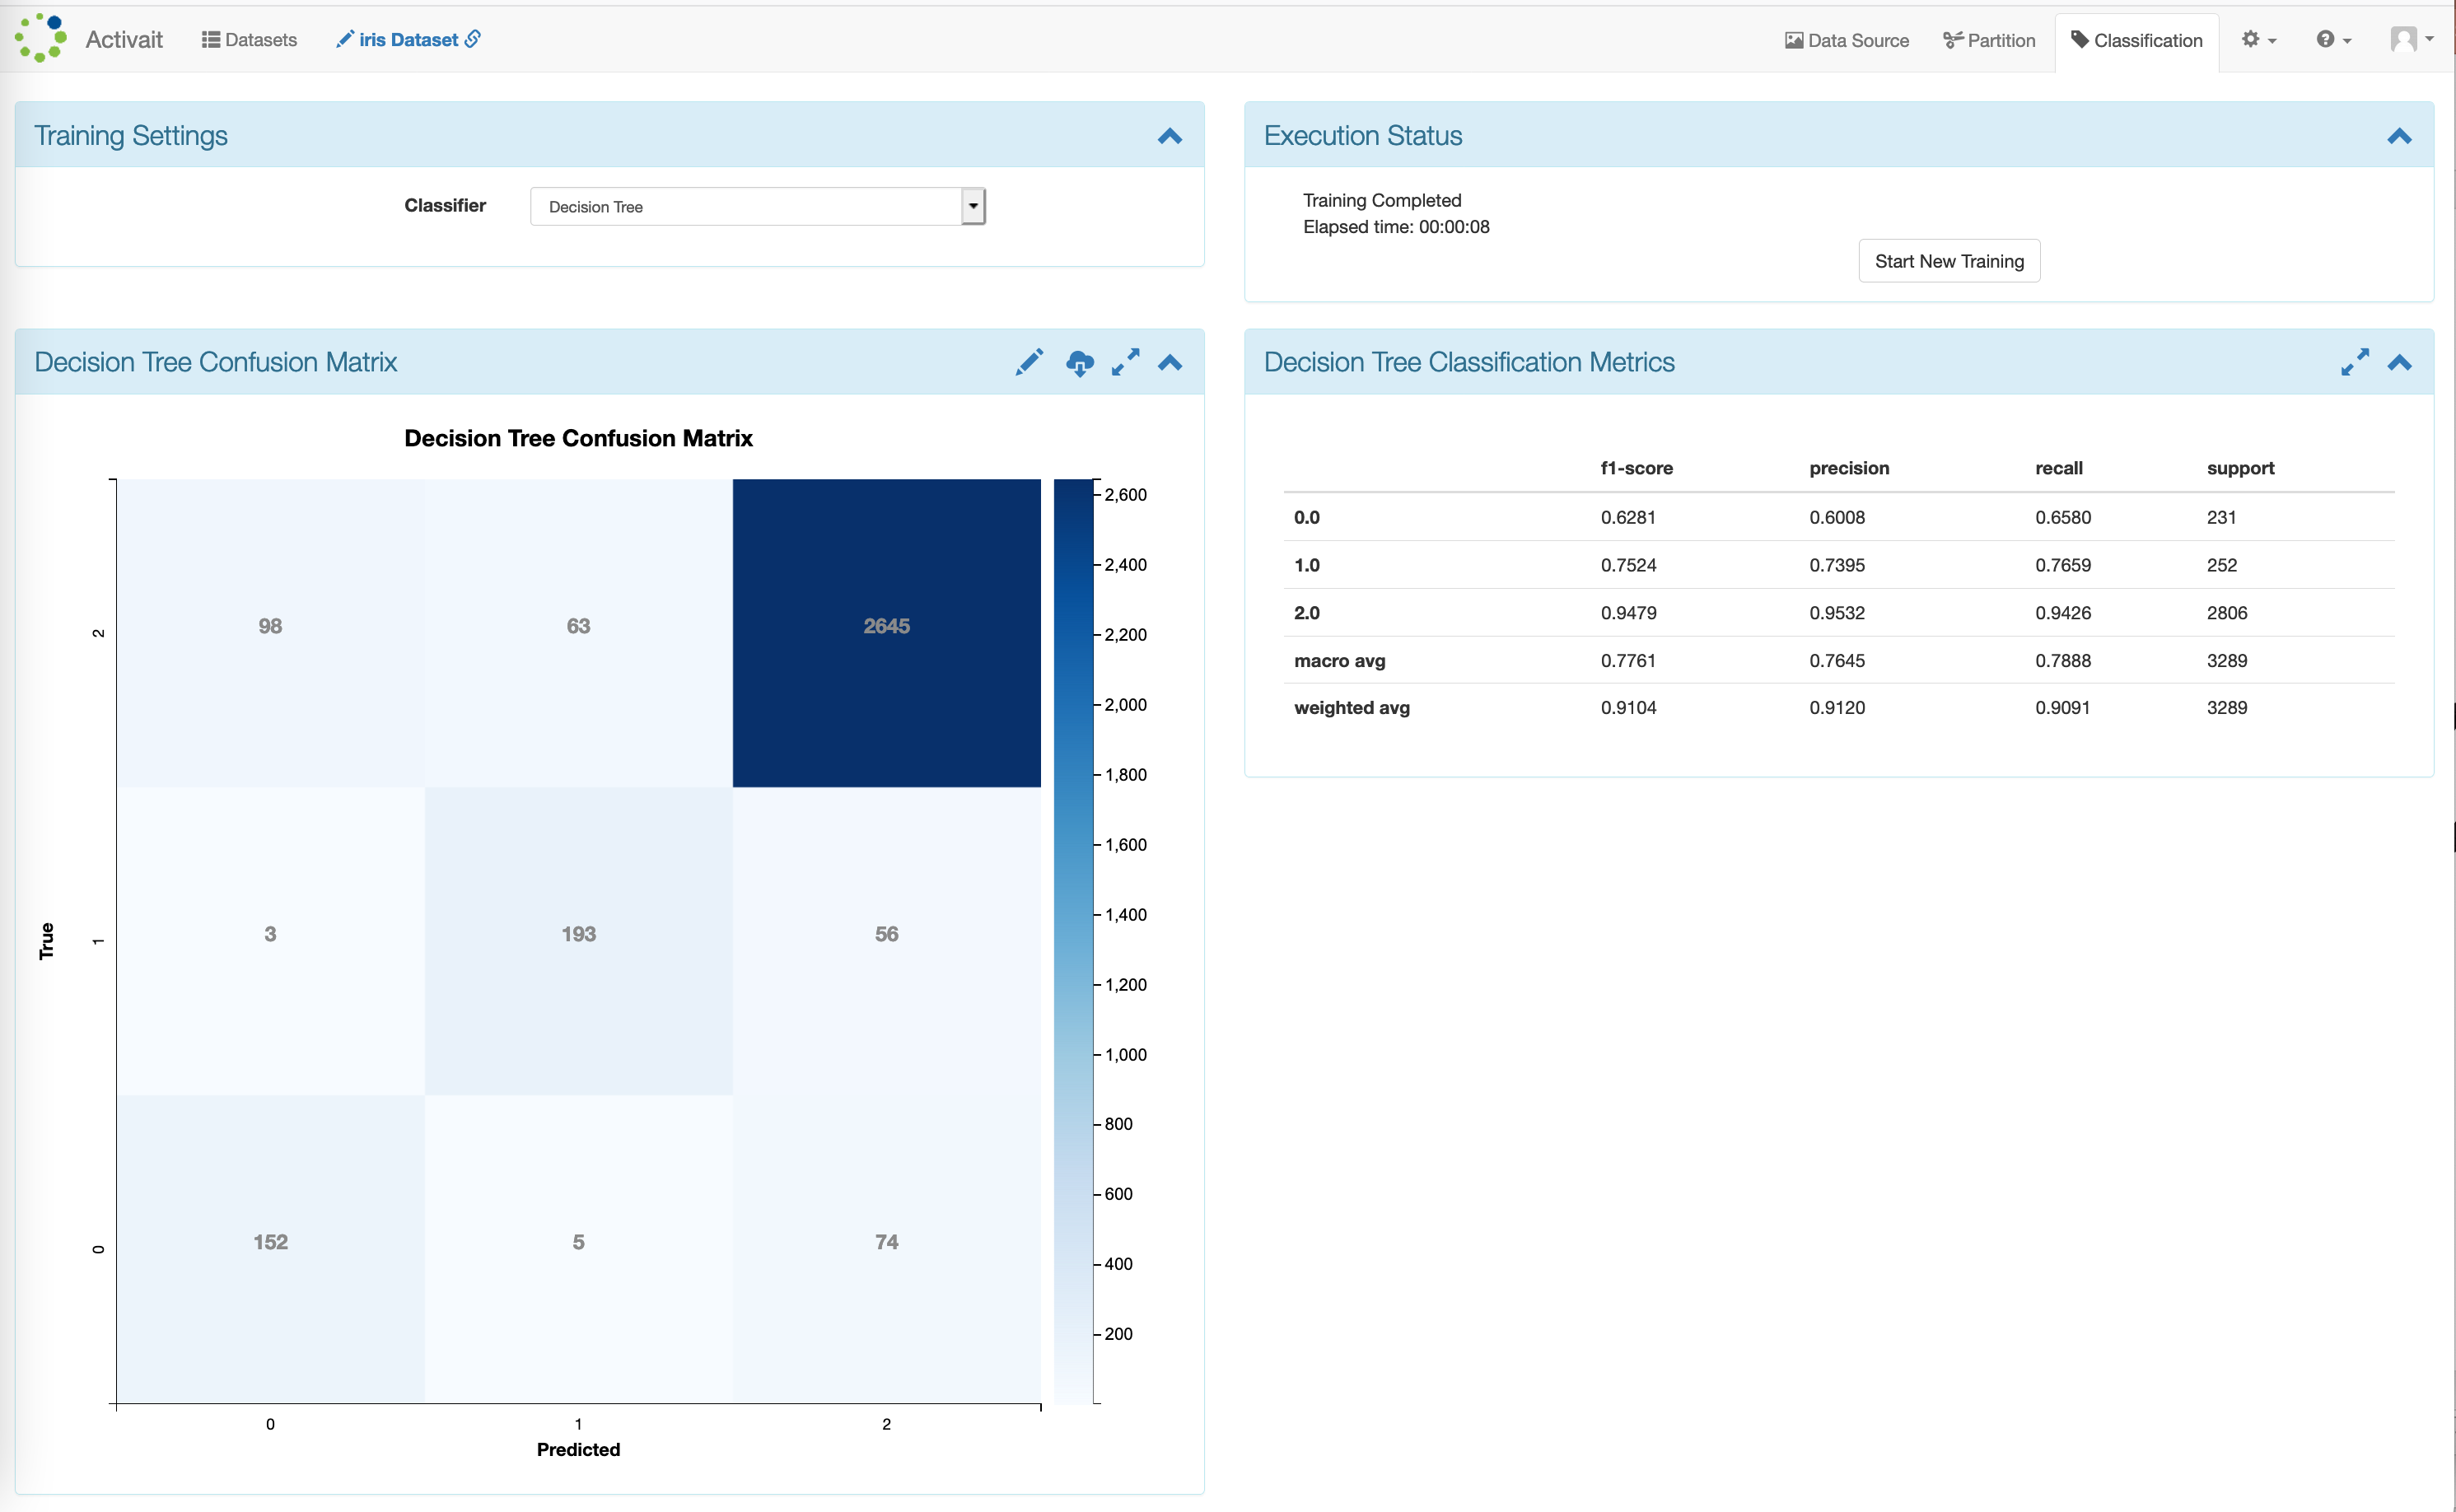Open the Classifier dropdown showing Decision Tree
Viewport: 2456px width, 1512px height.
(x=758, y=206)
